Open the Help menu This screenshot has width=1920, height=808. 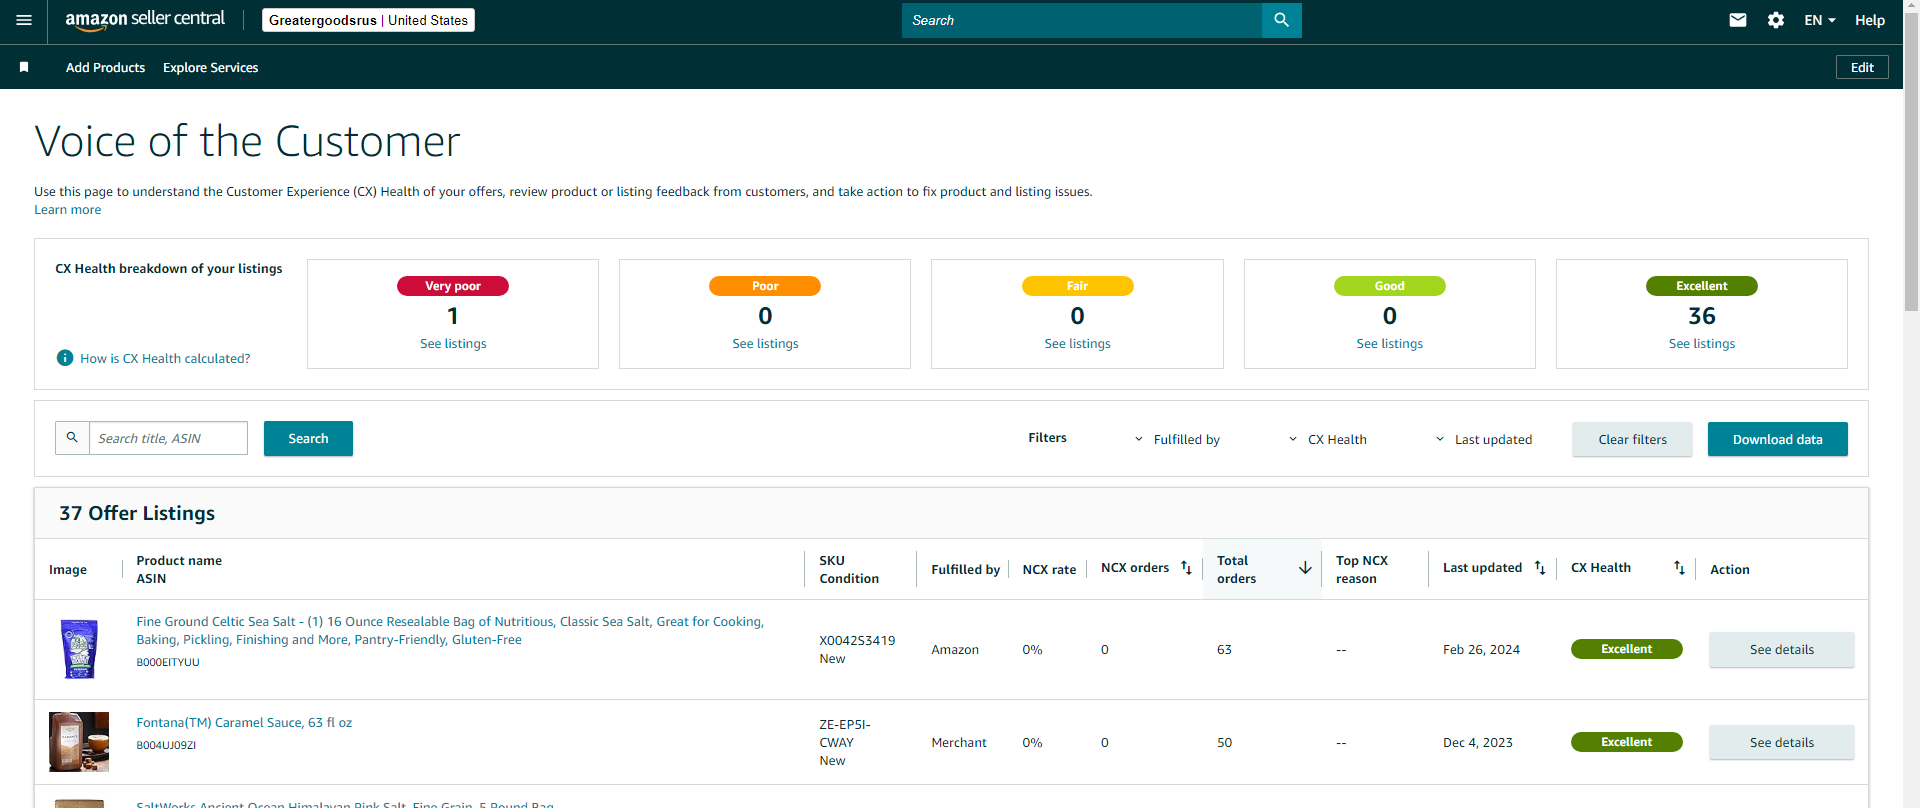click(1870, 20)
